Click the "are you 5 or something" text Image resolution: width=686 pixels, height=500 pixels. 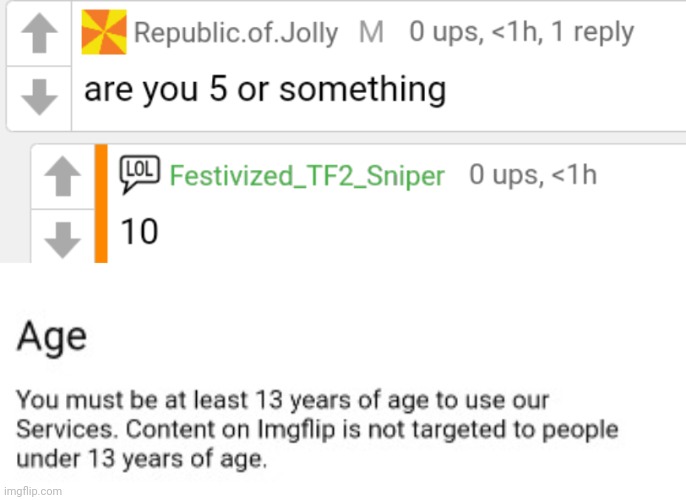click(265, 90)
